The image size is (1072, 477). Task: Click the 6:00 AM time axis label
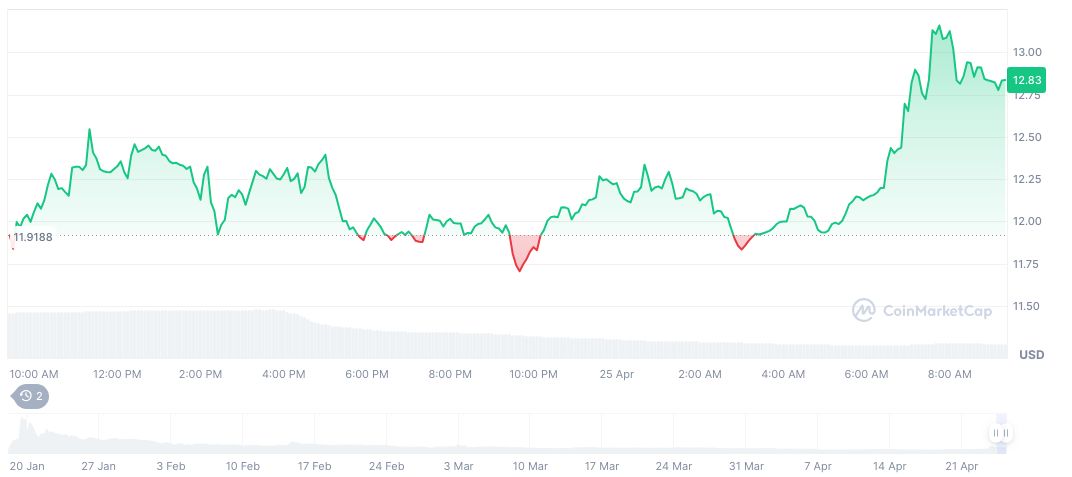pos(866,374)
